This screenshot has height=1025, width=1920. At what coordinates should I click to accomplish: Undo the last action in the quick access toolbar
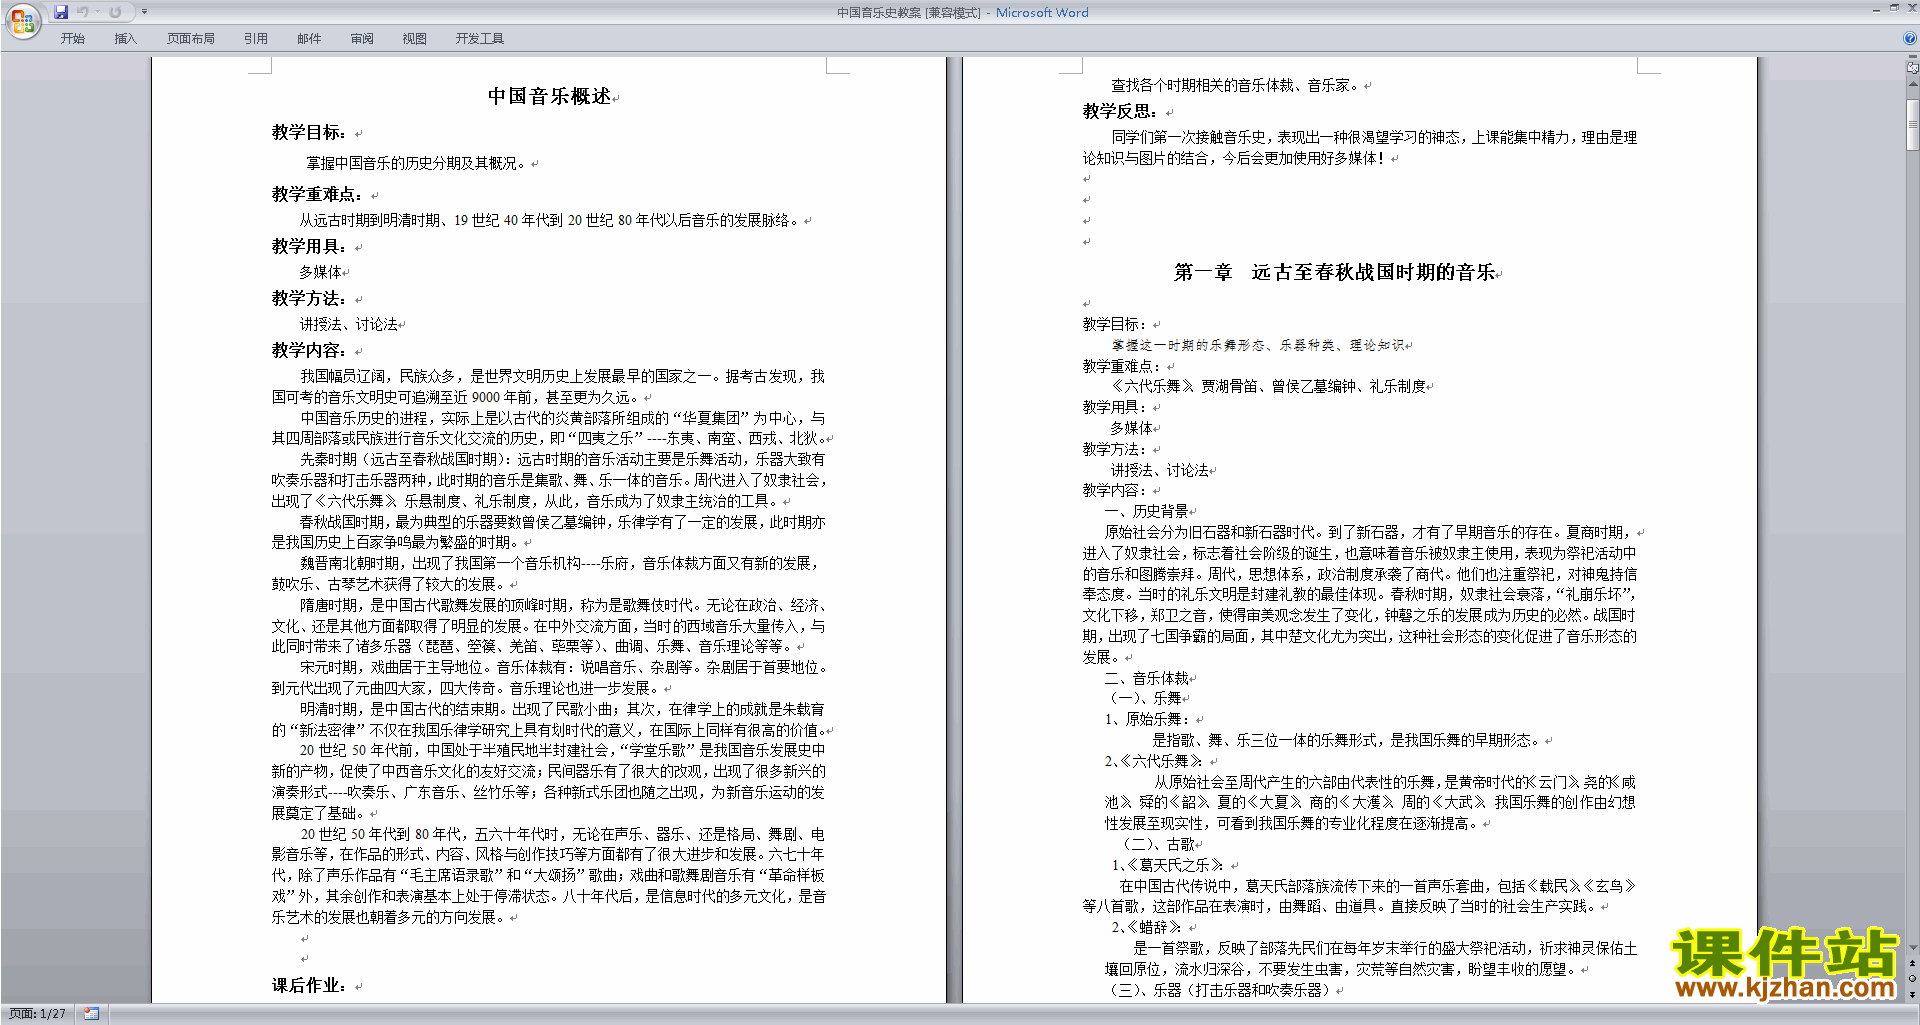83,12
